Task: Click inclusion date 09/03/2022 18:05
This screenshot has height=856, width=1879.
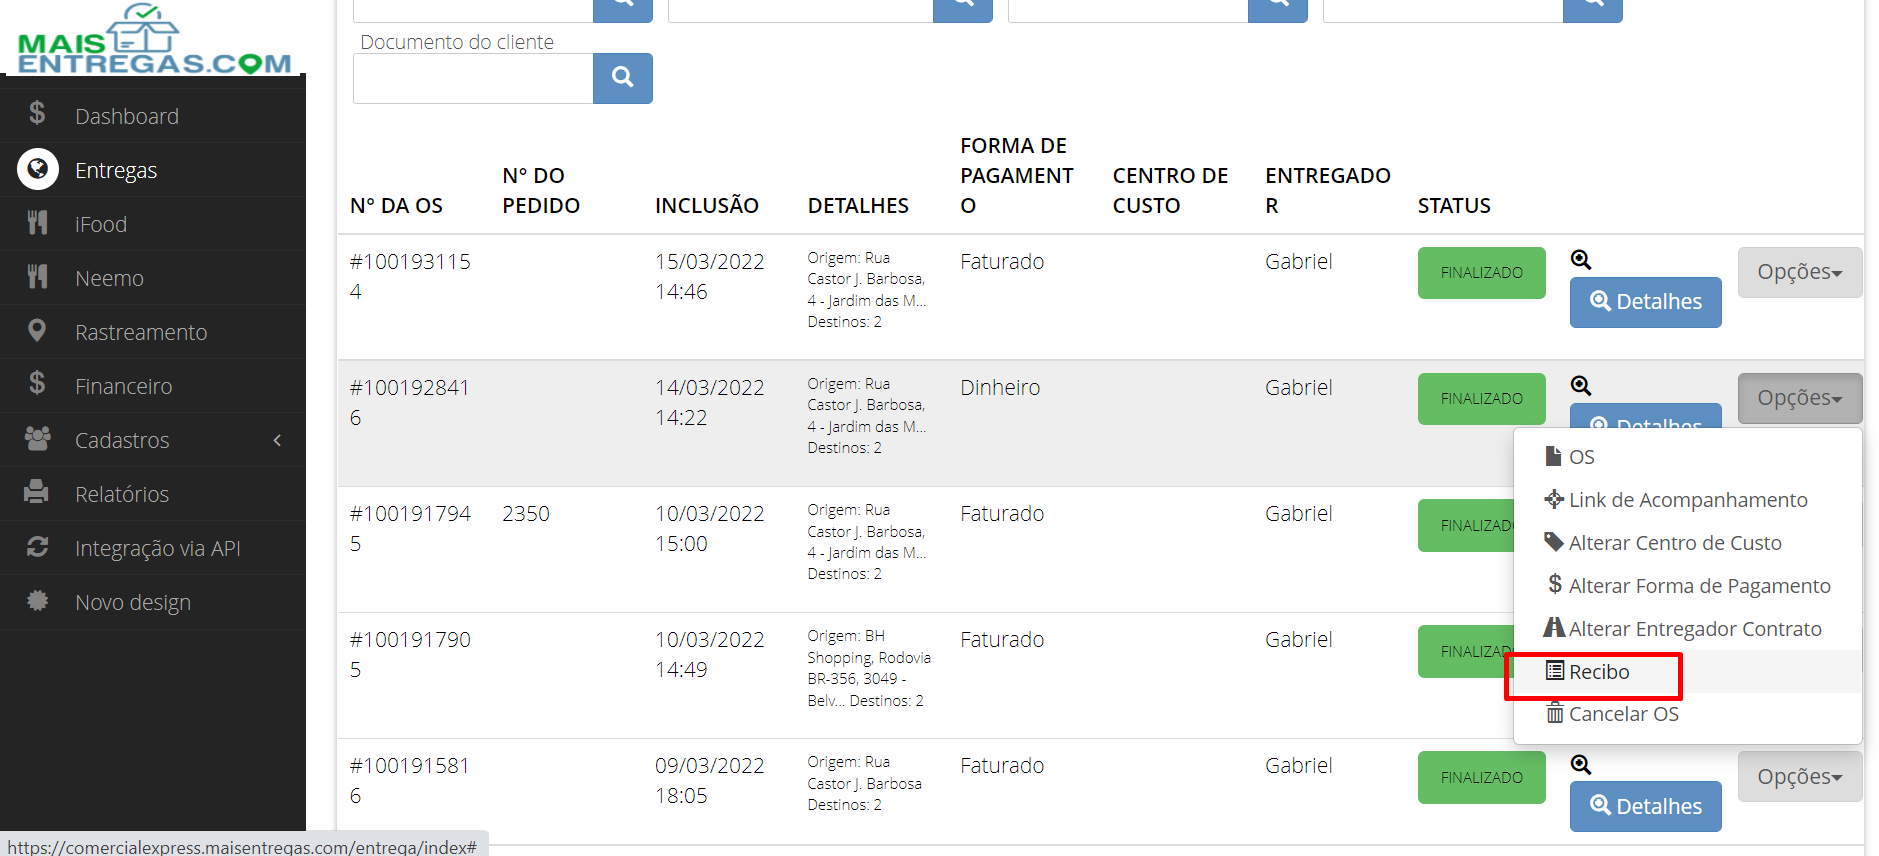Action: click(710, 781)
